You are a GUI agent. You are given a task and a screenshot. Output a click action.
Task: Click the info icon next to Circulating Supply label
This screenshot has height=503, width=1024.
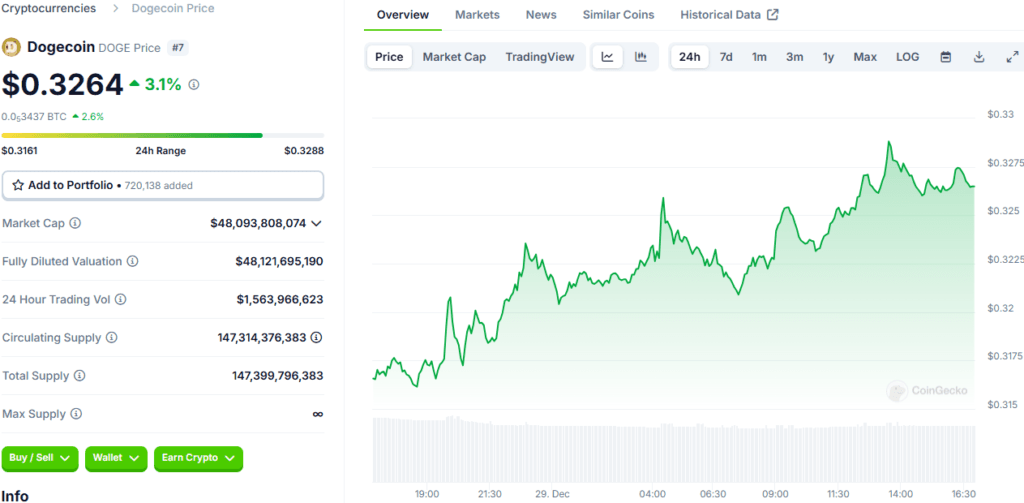[112, 338]
